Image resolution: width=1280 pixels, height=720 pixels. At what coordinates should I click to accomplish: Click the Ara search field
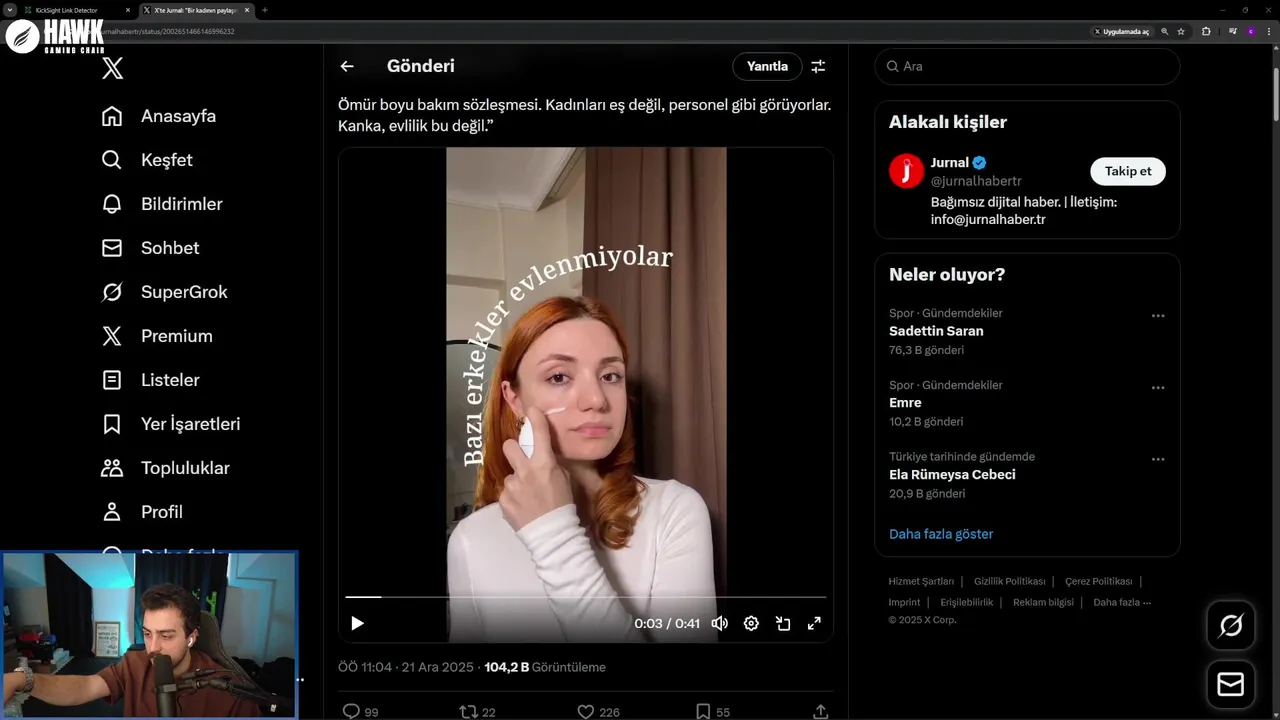coord(1027,66)
